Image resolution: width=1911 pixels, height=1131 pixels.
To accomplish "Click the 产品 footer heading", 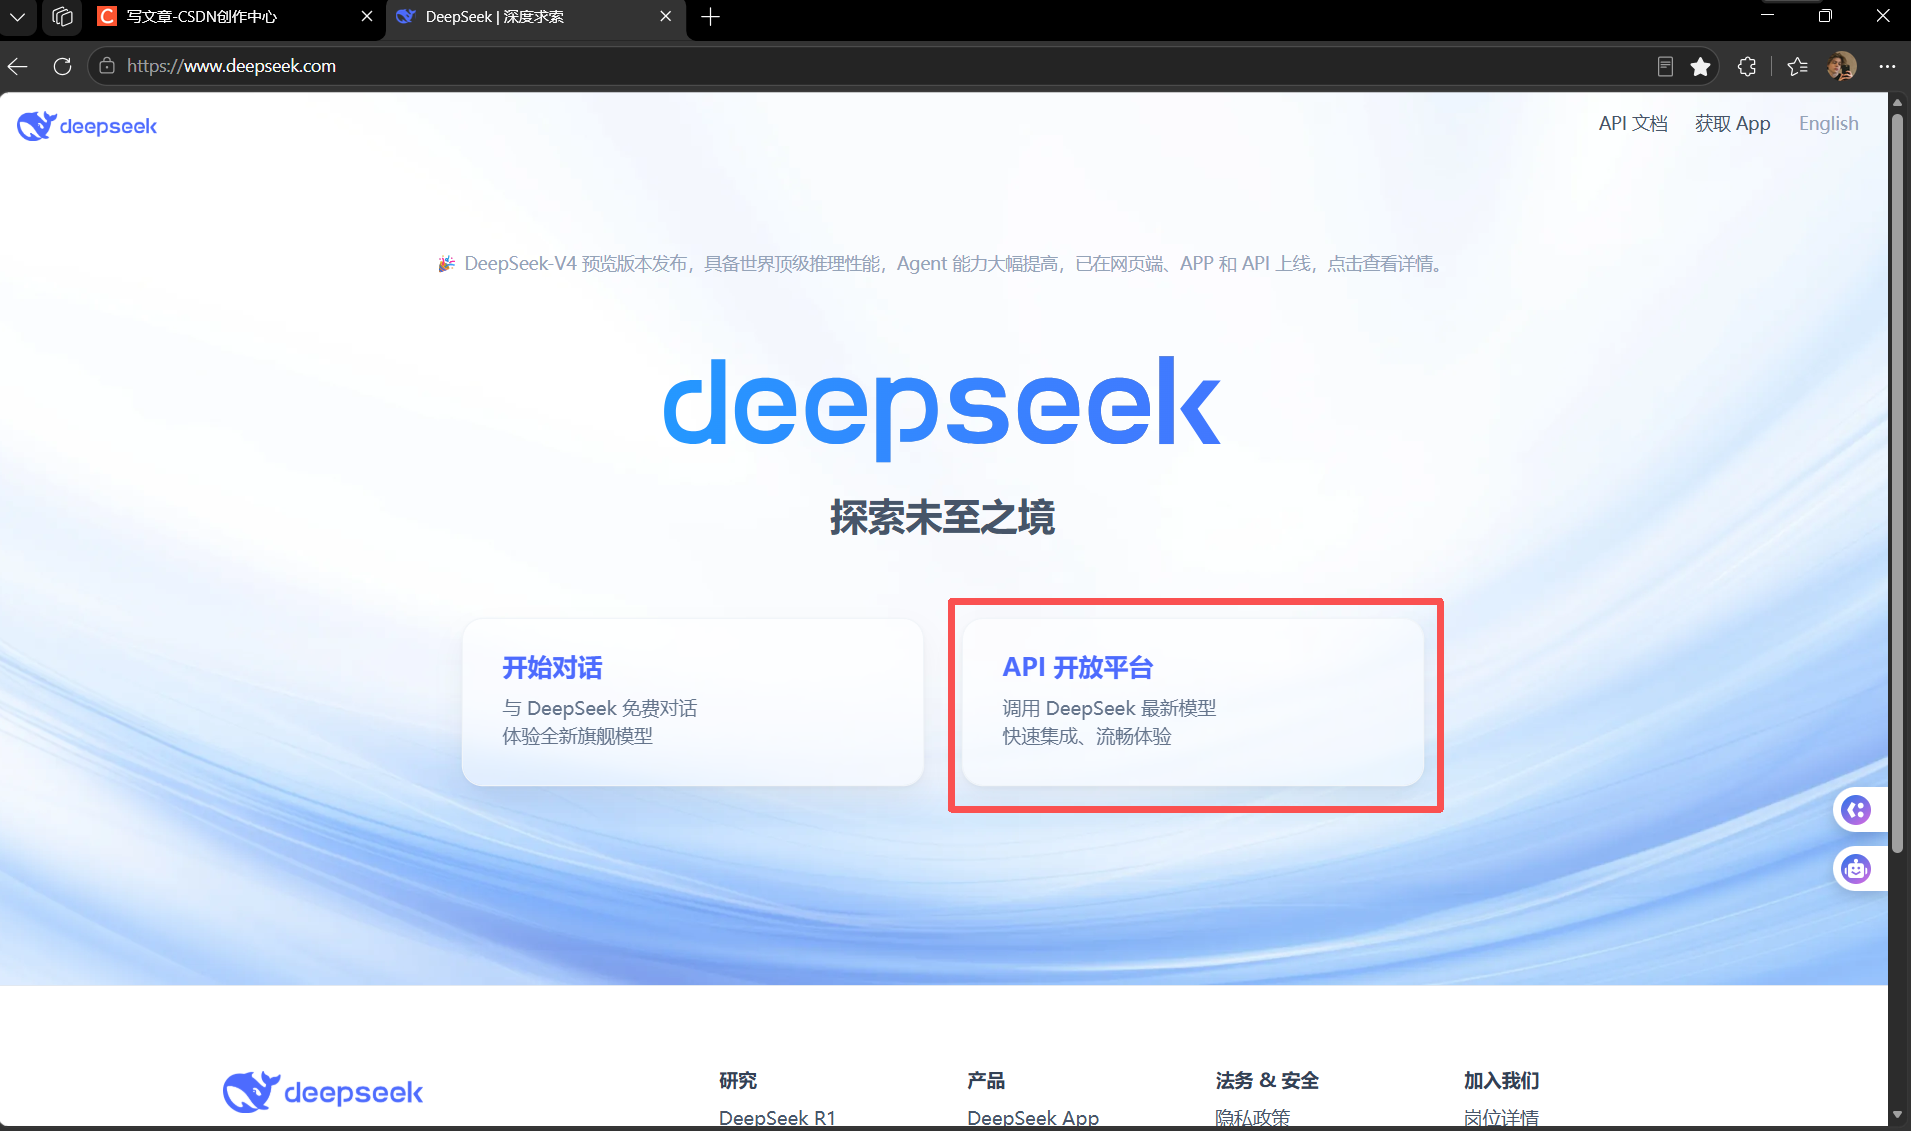I will click(986, 1080).
